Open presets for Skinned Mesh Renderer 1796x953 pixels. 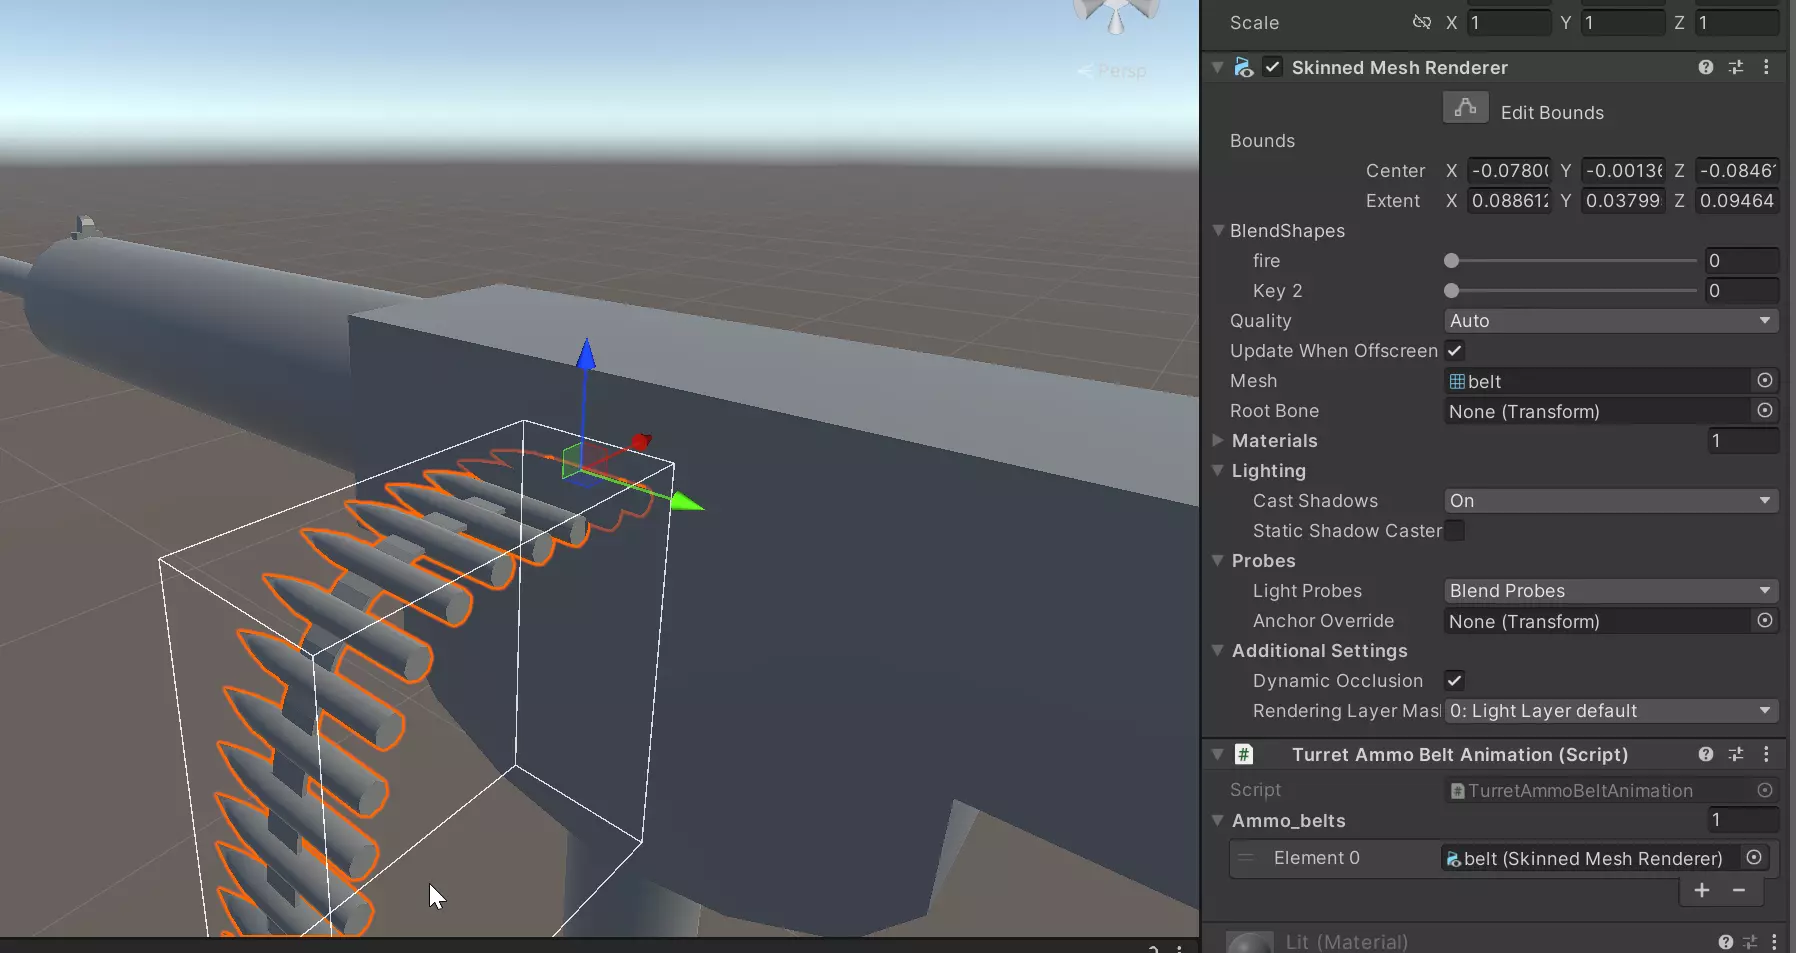tap(1736, 67)
